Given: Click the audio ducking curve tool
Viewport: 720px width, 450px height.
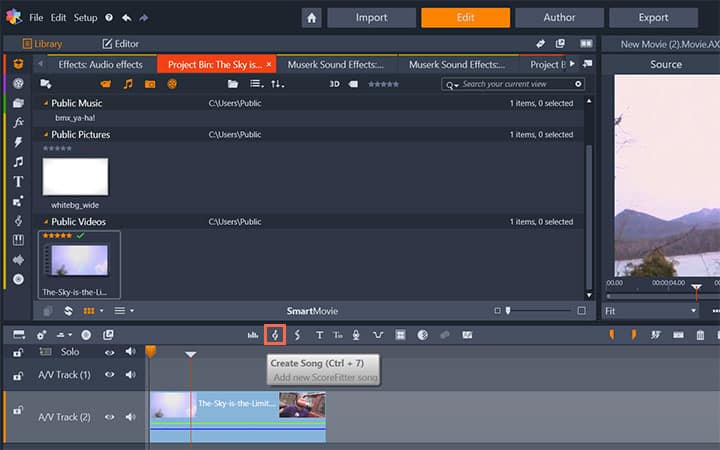Looking at the screenshot, I should (x=378, y=335).
